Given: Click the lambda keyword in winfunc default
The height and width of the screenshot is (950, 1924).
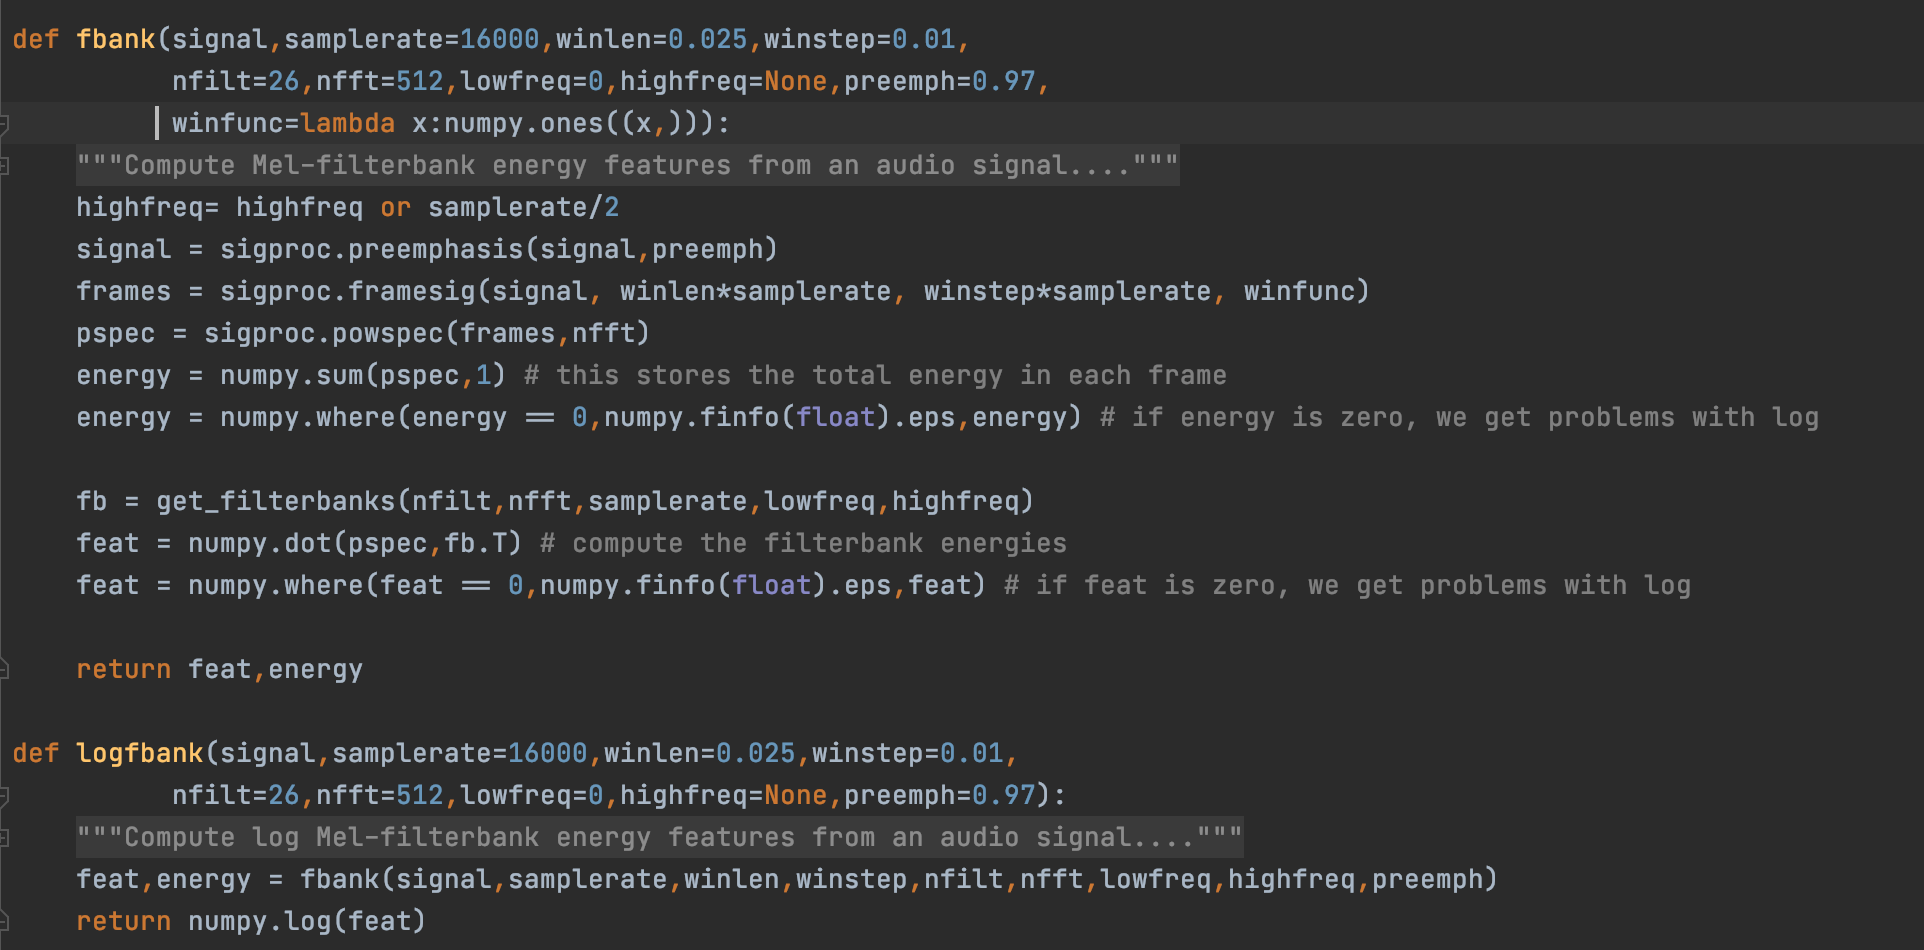Looking at the screenshot, I should (348, 122).
